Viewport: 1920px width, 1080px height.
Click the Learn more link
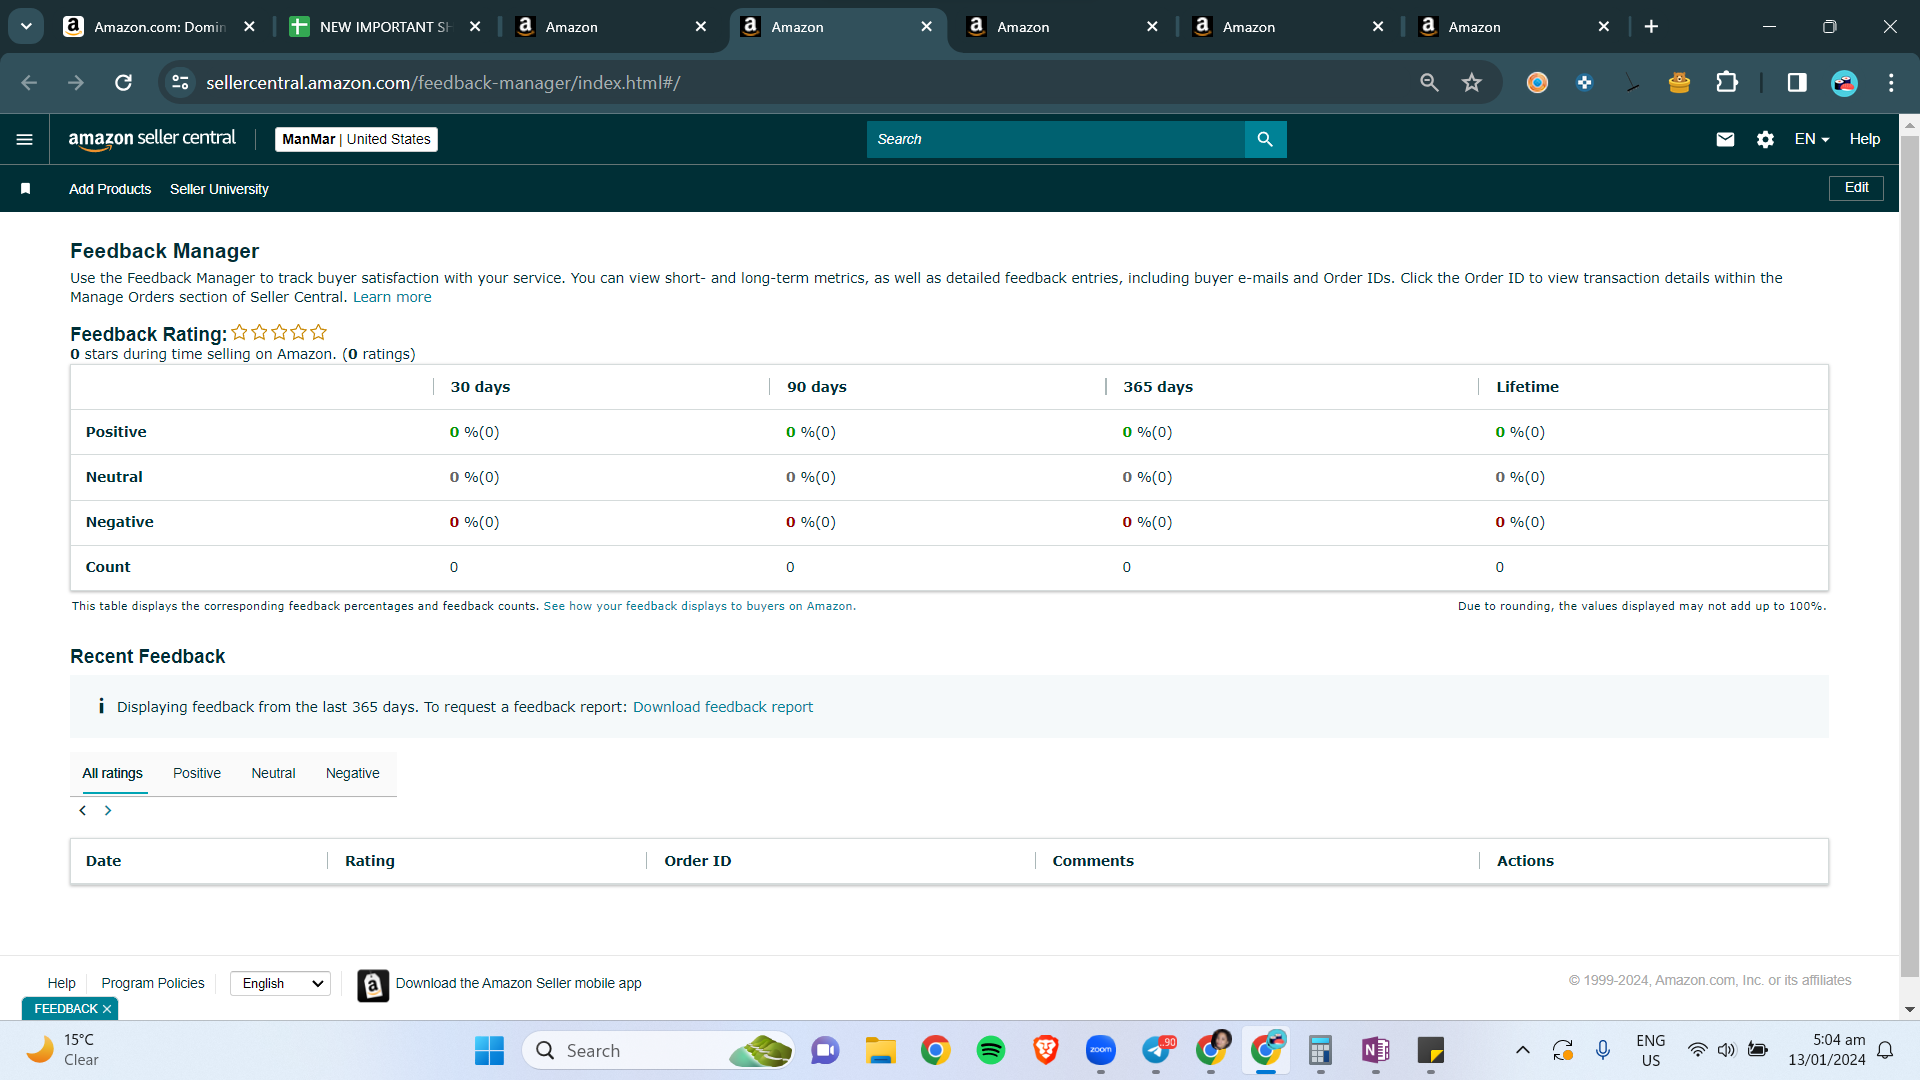pyautogui.click(x=392, y=298)
